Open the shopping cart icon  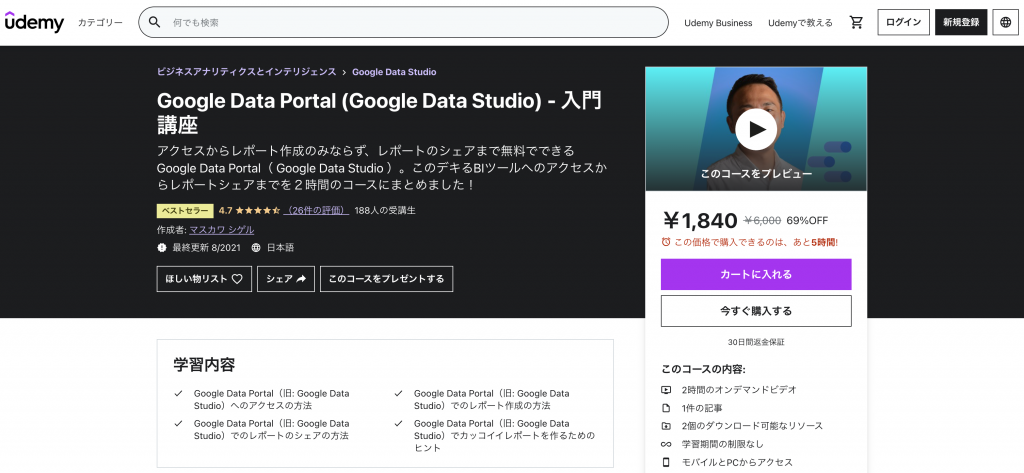[x=856, y=22]
